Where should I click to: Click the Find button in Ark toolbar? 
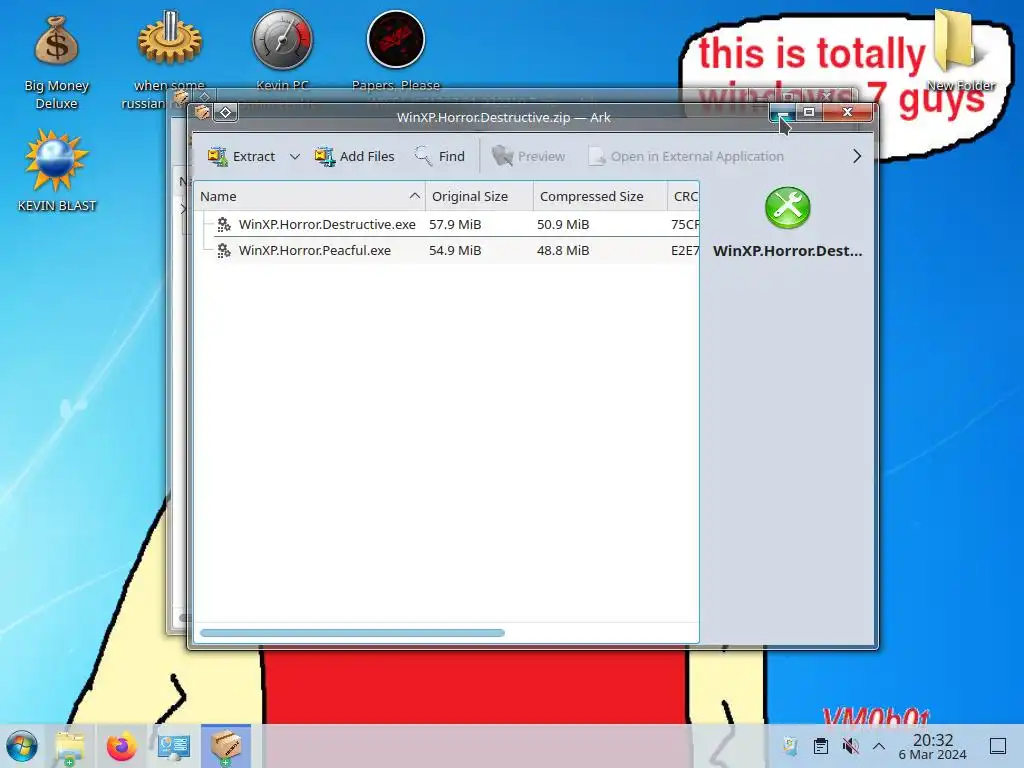click(x=440, y=157)
